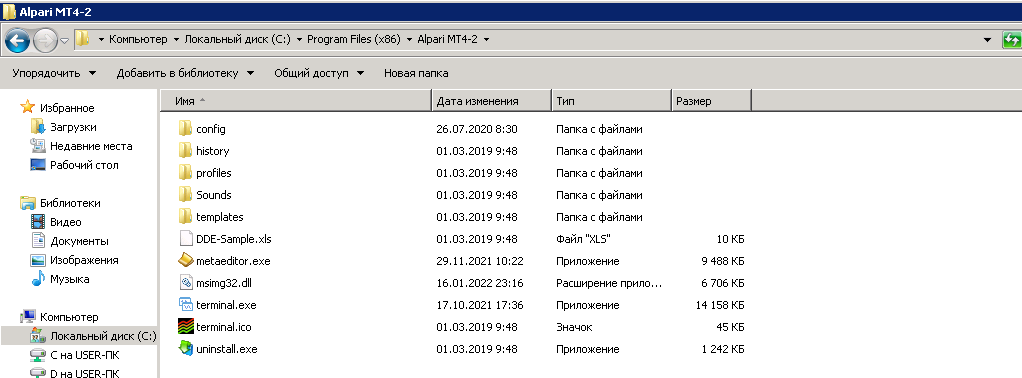Viewport: 1022px width, 378px height.
Task: Expand the Добавить в библиотеку dropdown
Action: pyautogui.click(x=185, y=73)
